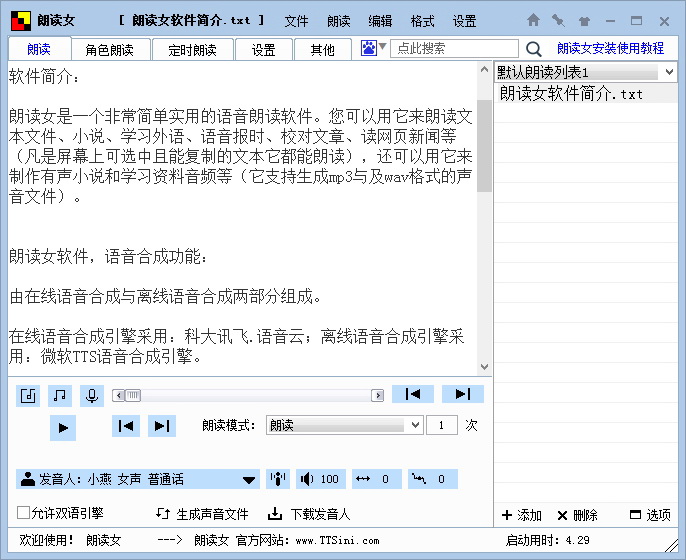The width and height of the screenshot is (686, 560).
Task: Click progress slider left arrow
Action: click(x=118, y=396)
